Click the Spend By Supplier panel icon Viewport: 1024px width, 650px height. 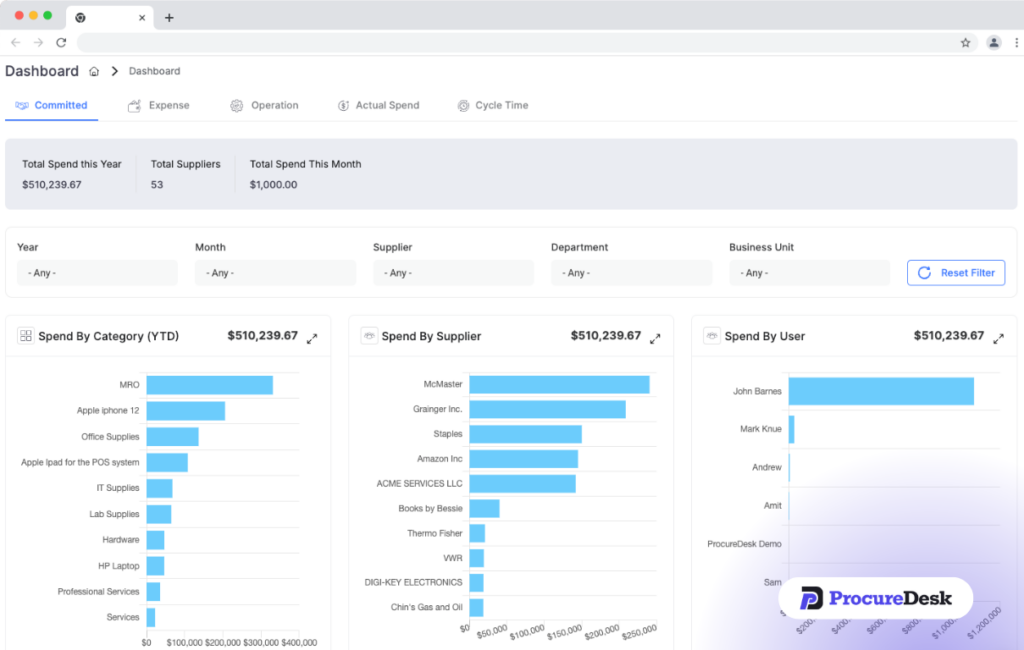(369, 336)
